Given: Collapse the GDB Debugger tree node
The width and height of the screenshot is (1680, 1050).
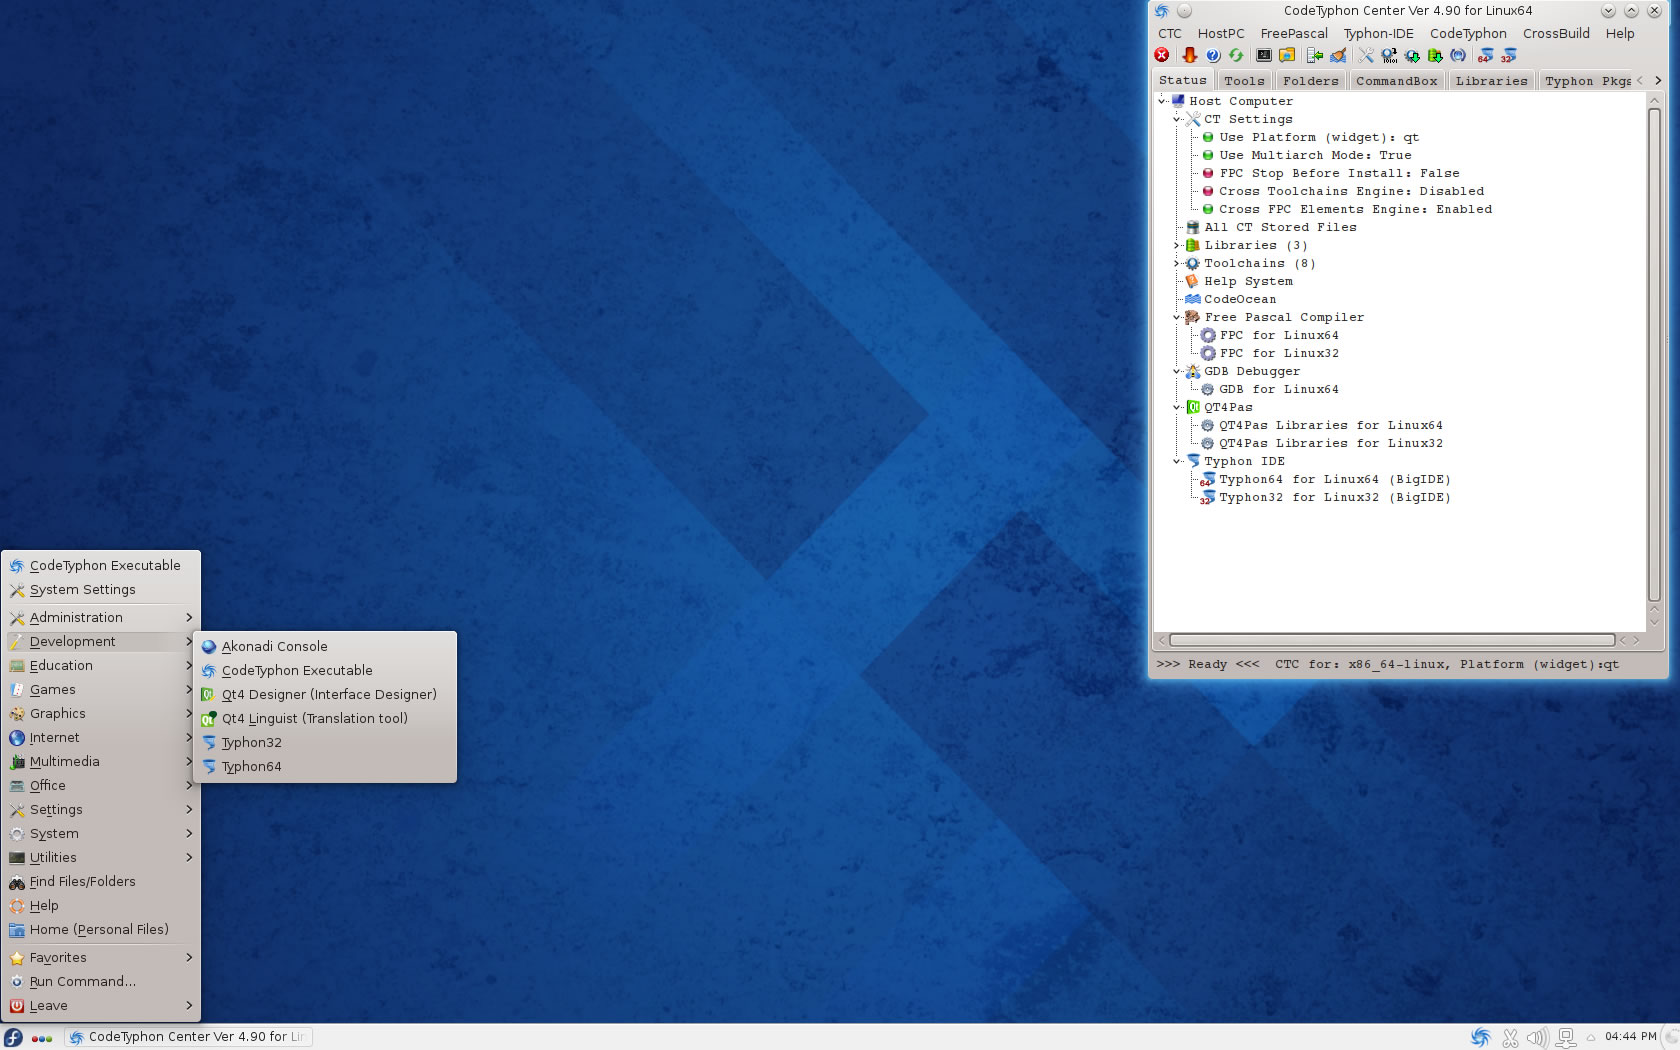Looking at the screenshot, I should pos(1177,371).
